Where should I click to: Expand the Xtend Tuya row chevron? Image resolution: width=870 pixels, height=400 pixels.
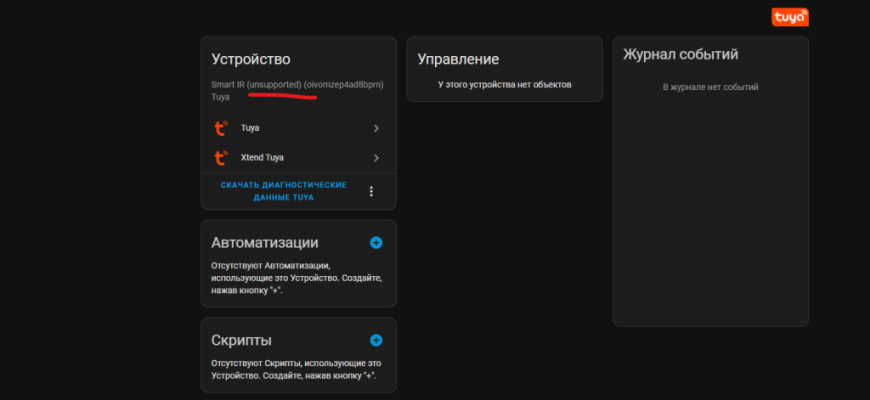376,158
